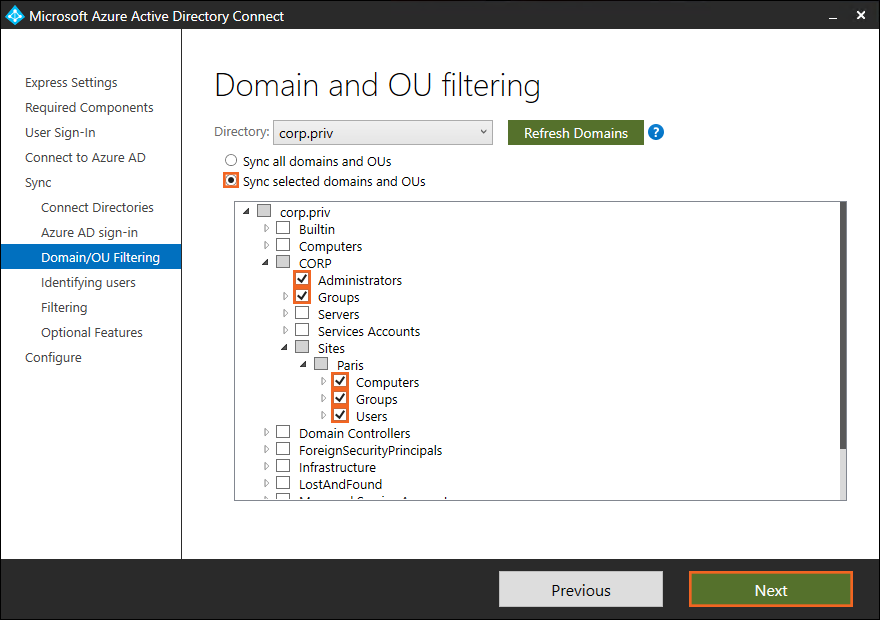This screenshot has width=880, height=620.
Task: Select Sync selected domains and OUs radio
Action: tap(231, 181)
